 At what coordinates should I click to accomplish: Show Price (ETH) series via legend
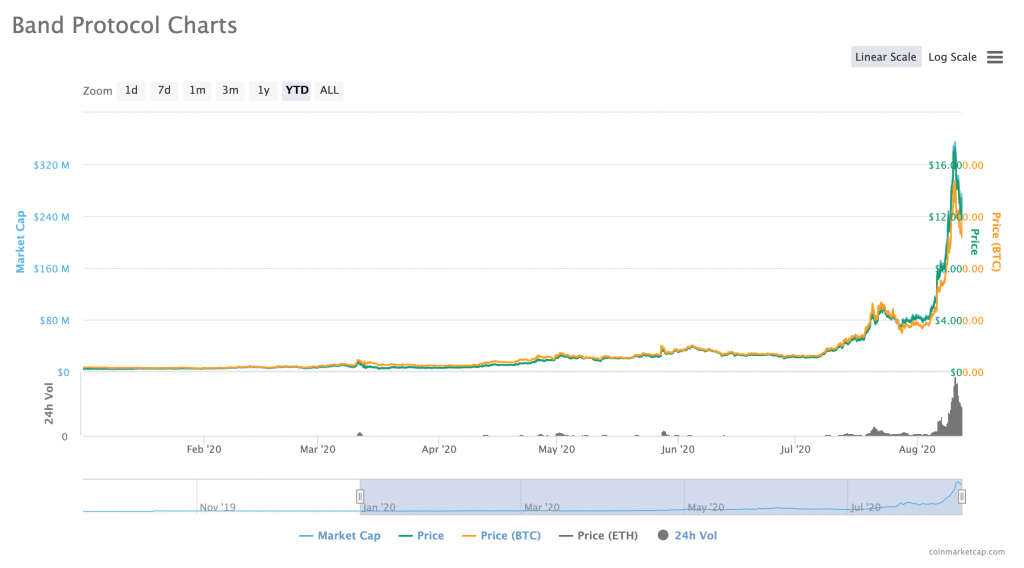(600, 536)
